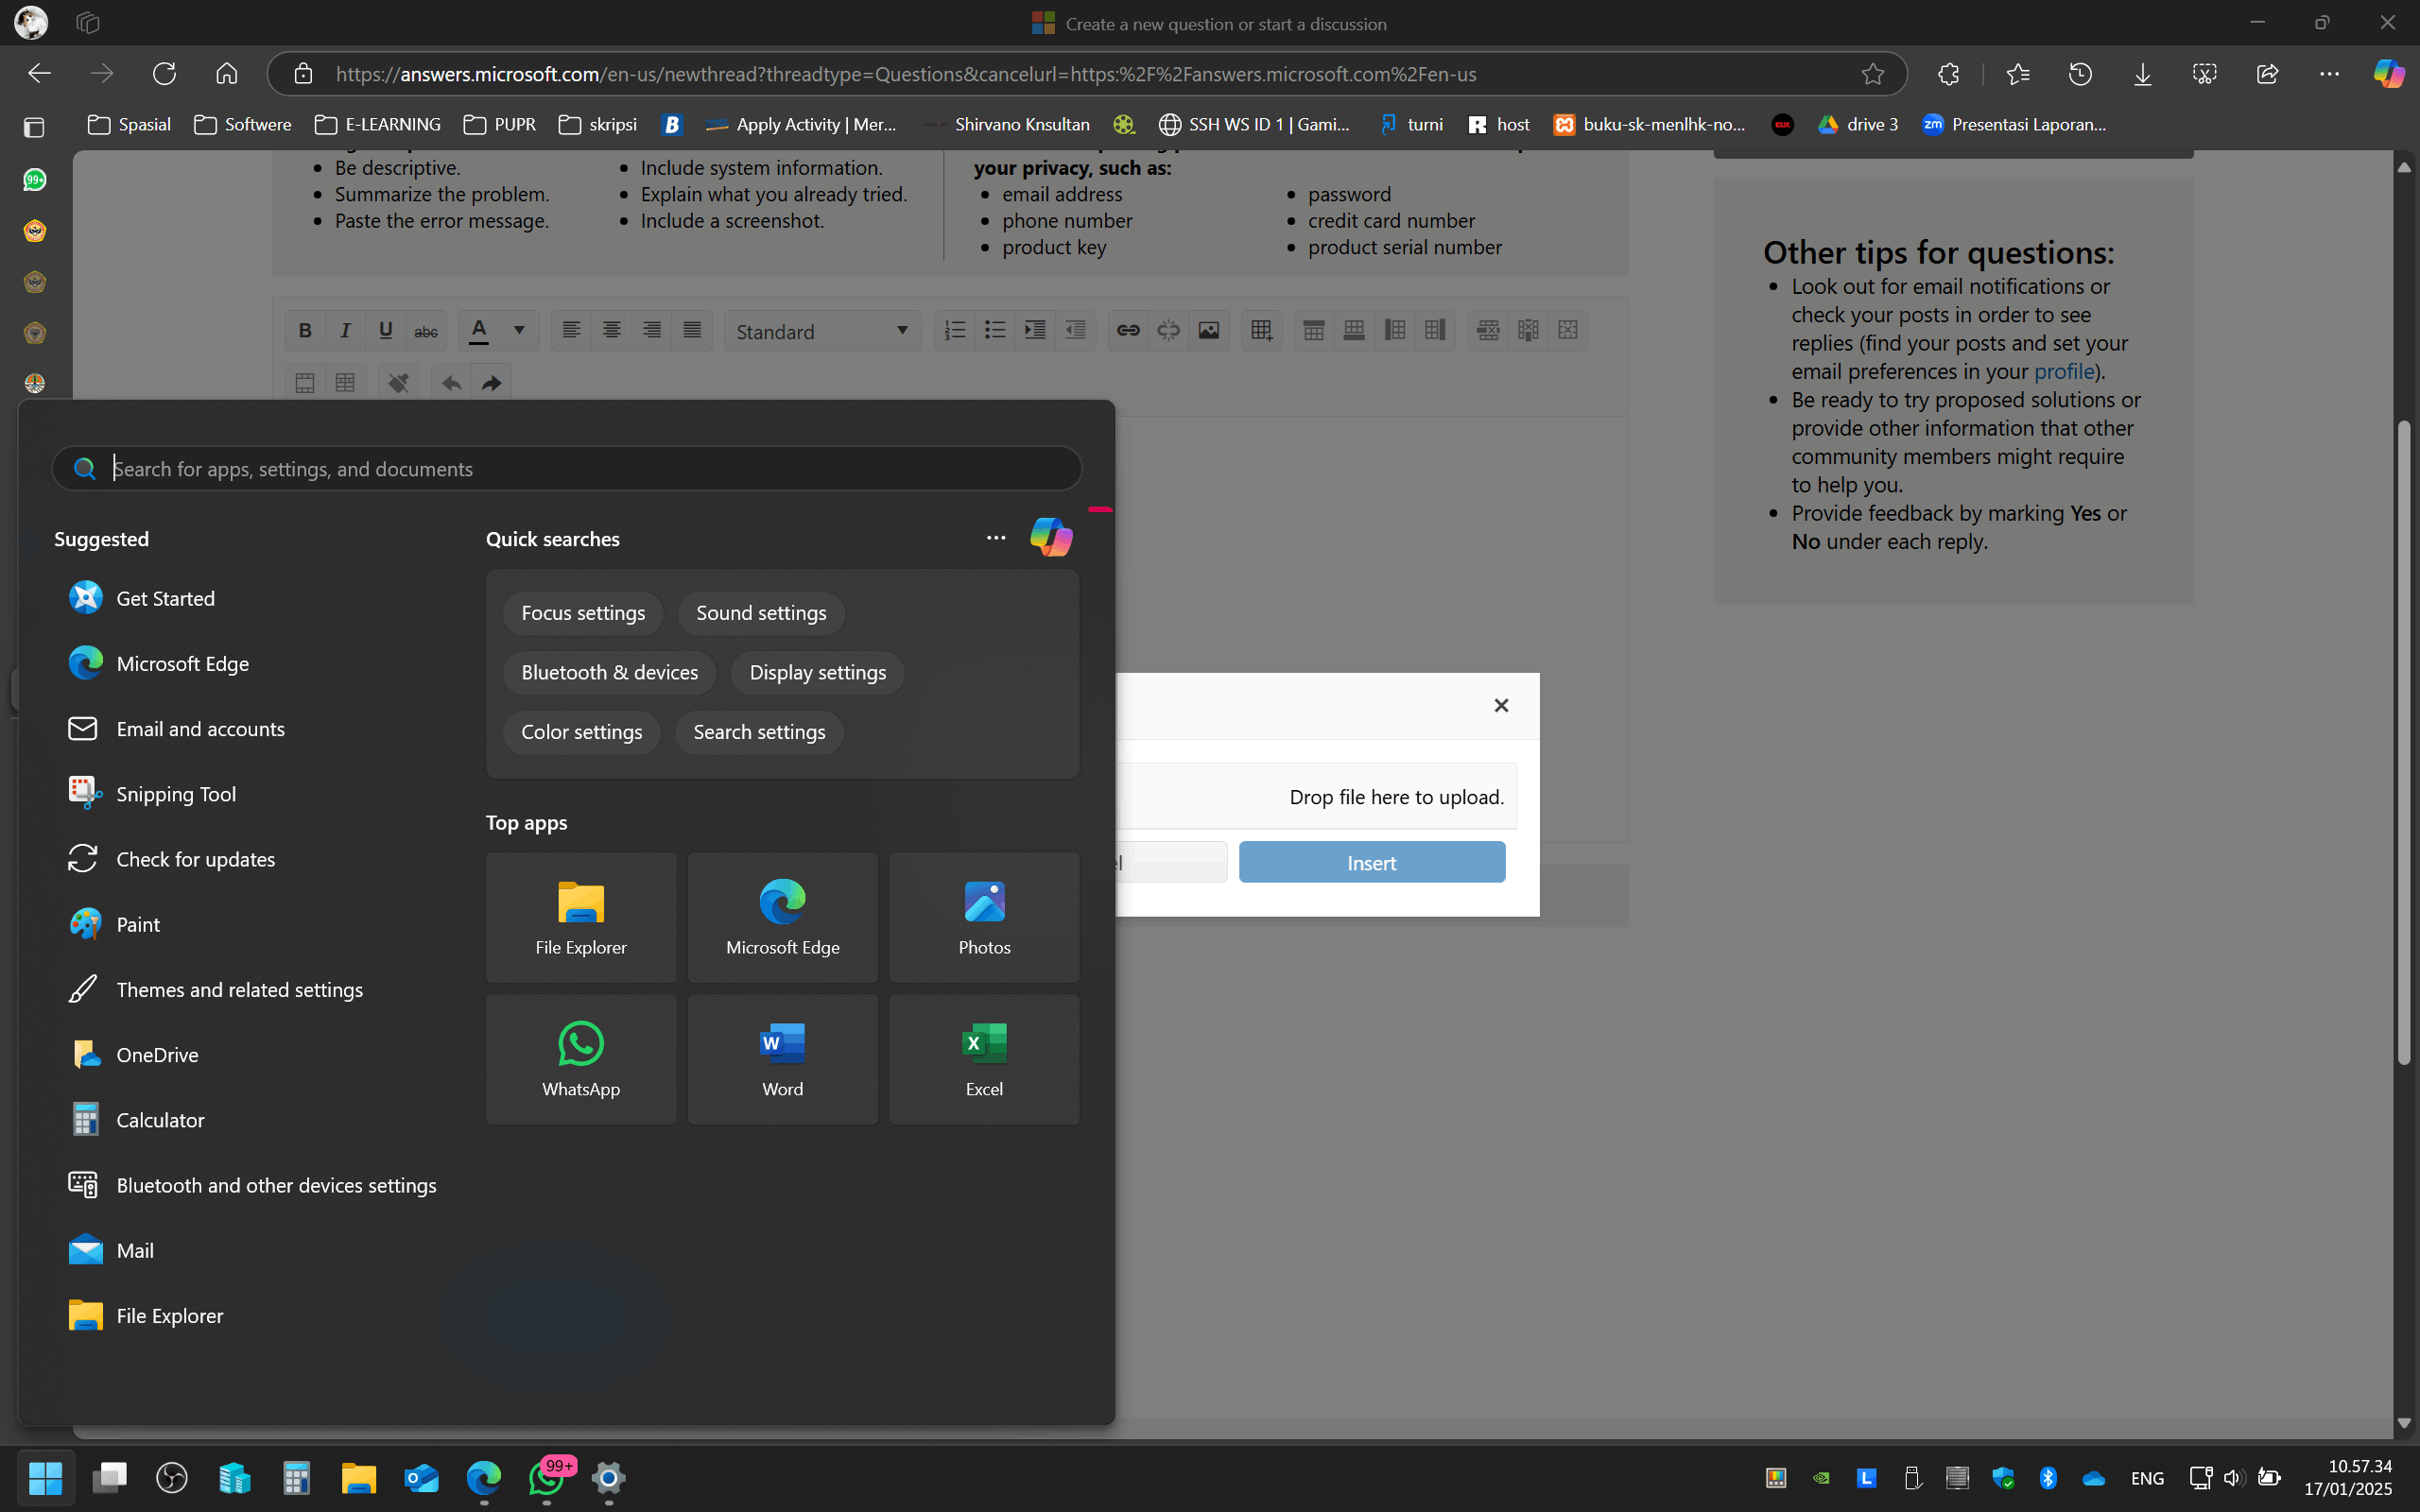Click the italic formatting icon
Viewport: 2420px width, 1512px height.
[345, 331]
